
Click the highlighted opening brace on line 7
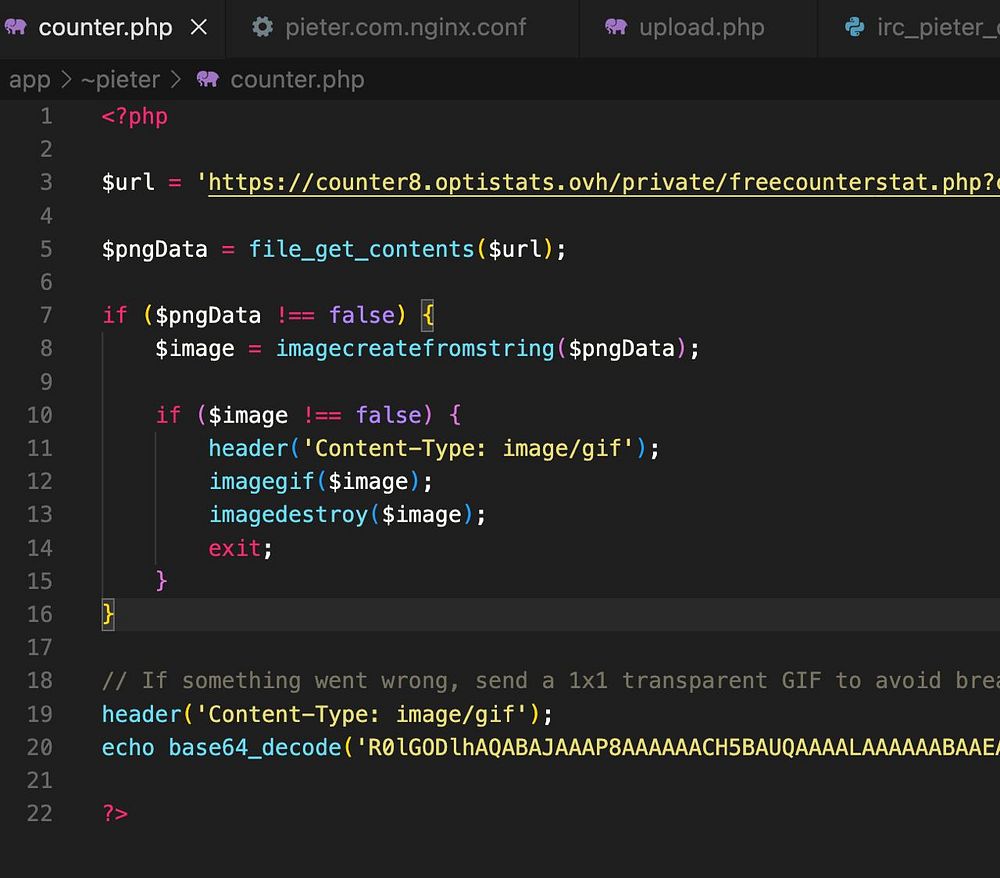click(x=427, y=316)
